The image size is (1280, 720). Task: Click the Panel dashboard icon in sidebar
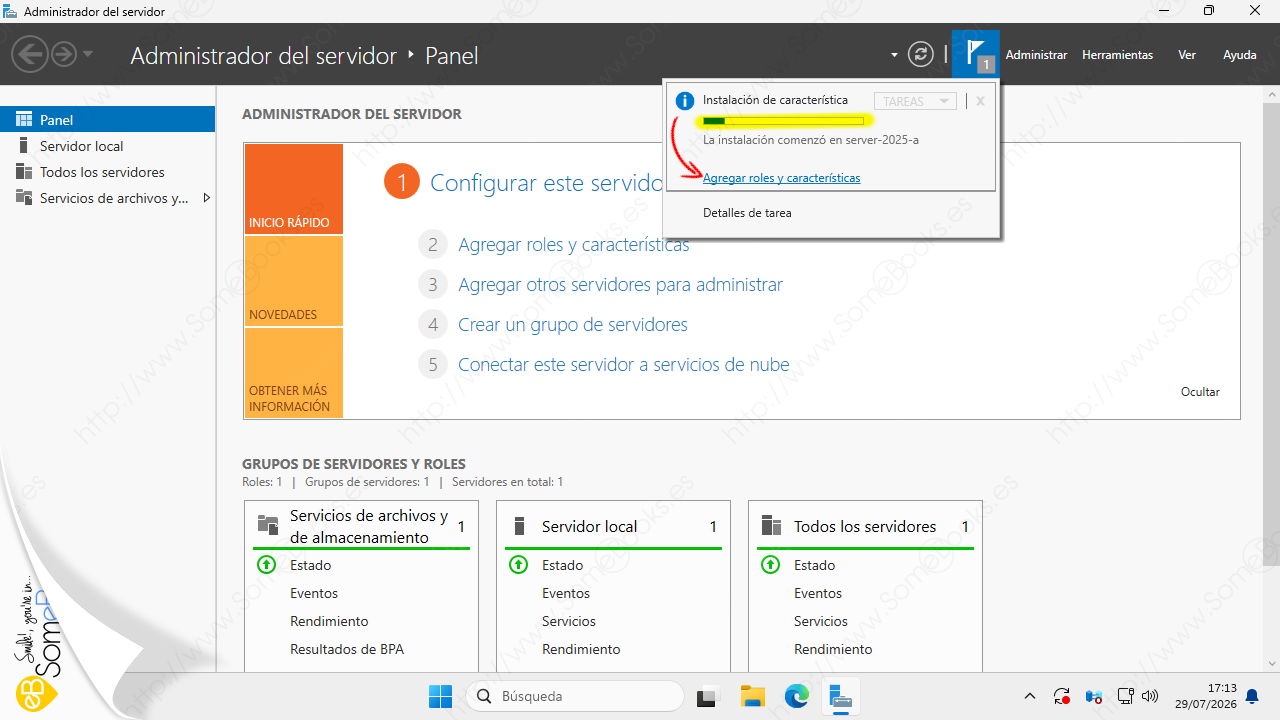tap(24, 120)
